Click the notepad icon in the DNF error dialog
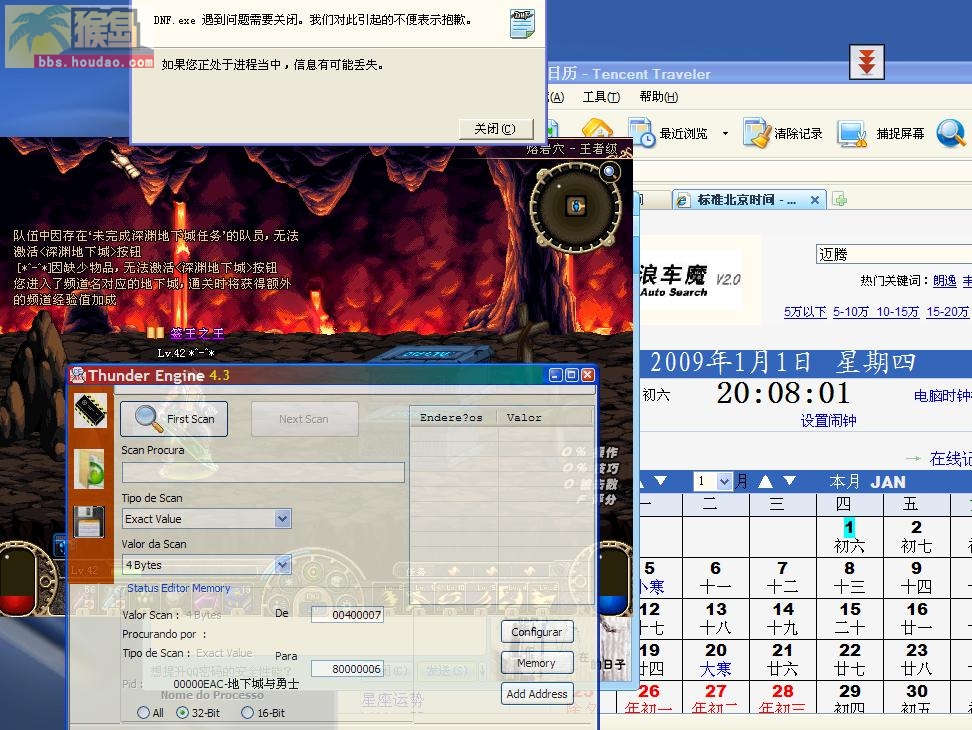972x730 pixels. [x=522, y=24]
